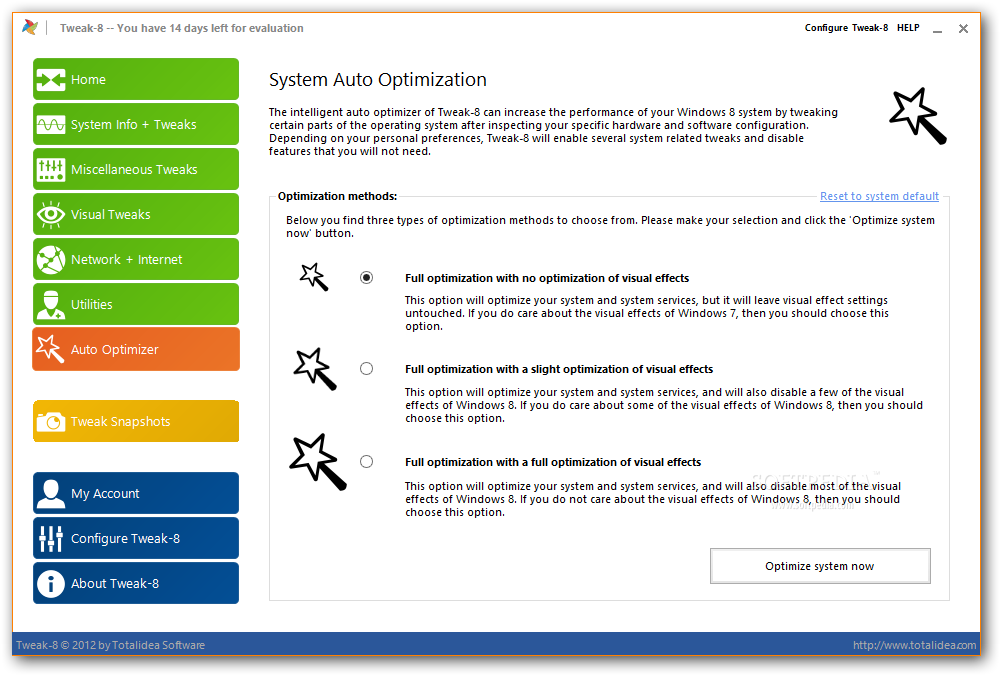Click the Utilities technician icon
1001x676 pixels.
coord(50,304)
